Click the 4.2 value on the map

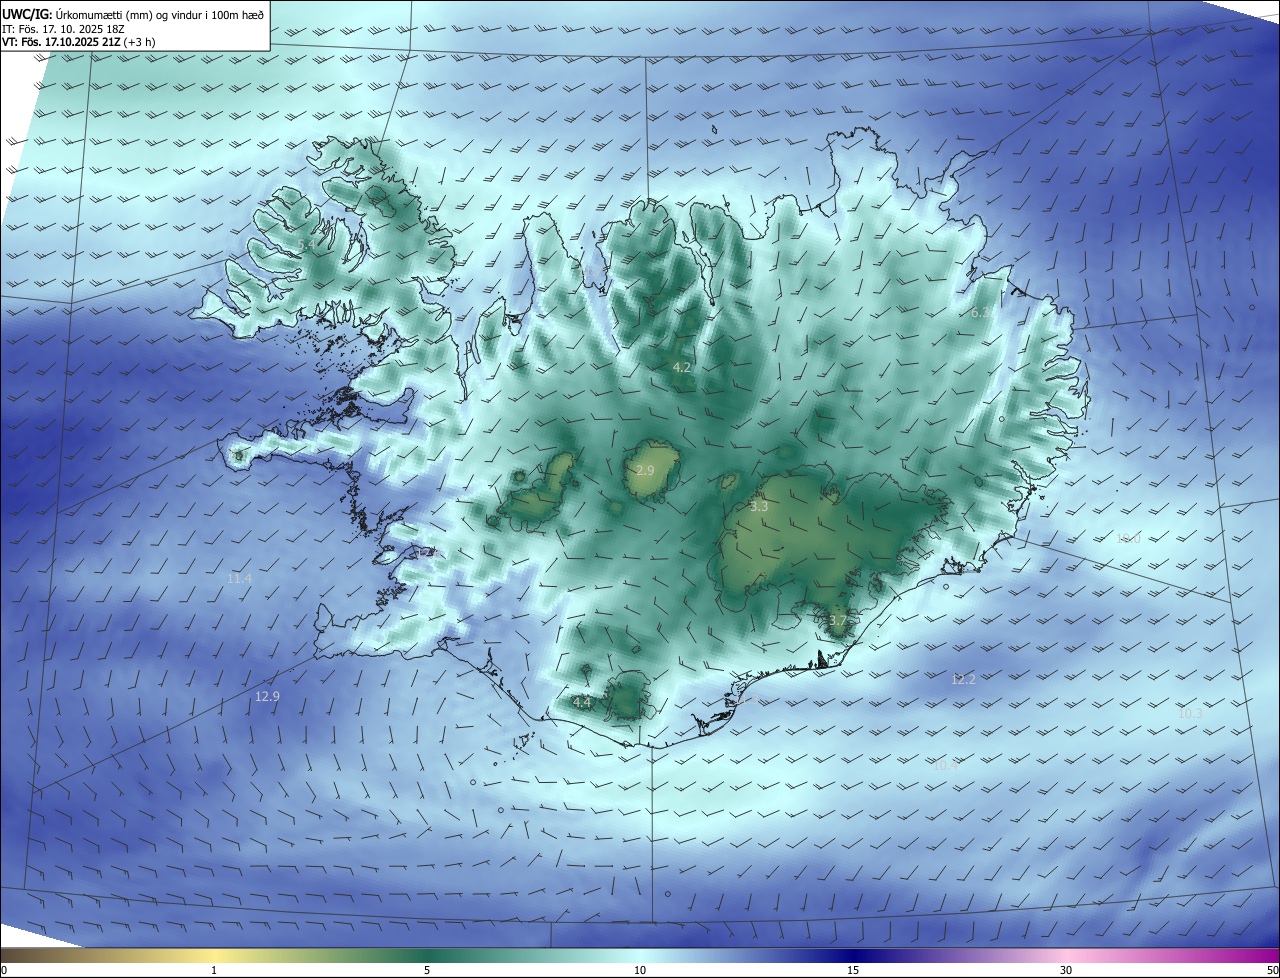coord(681,368)
